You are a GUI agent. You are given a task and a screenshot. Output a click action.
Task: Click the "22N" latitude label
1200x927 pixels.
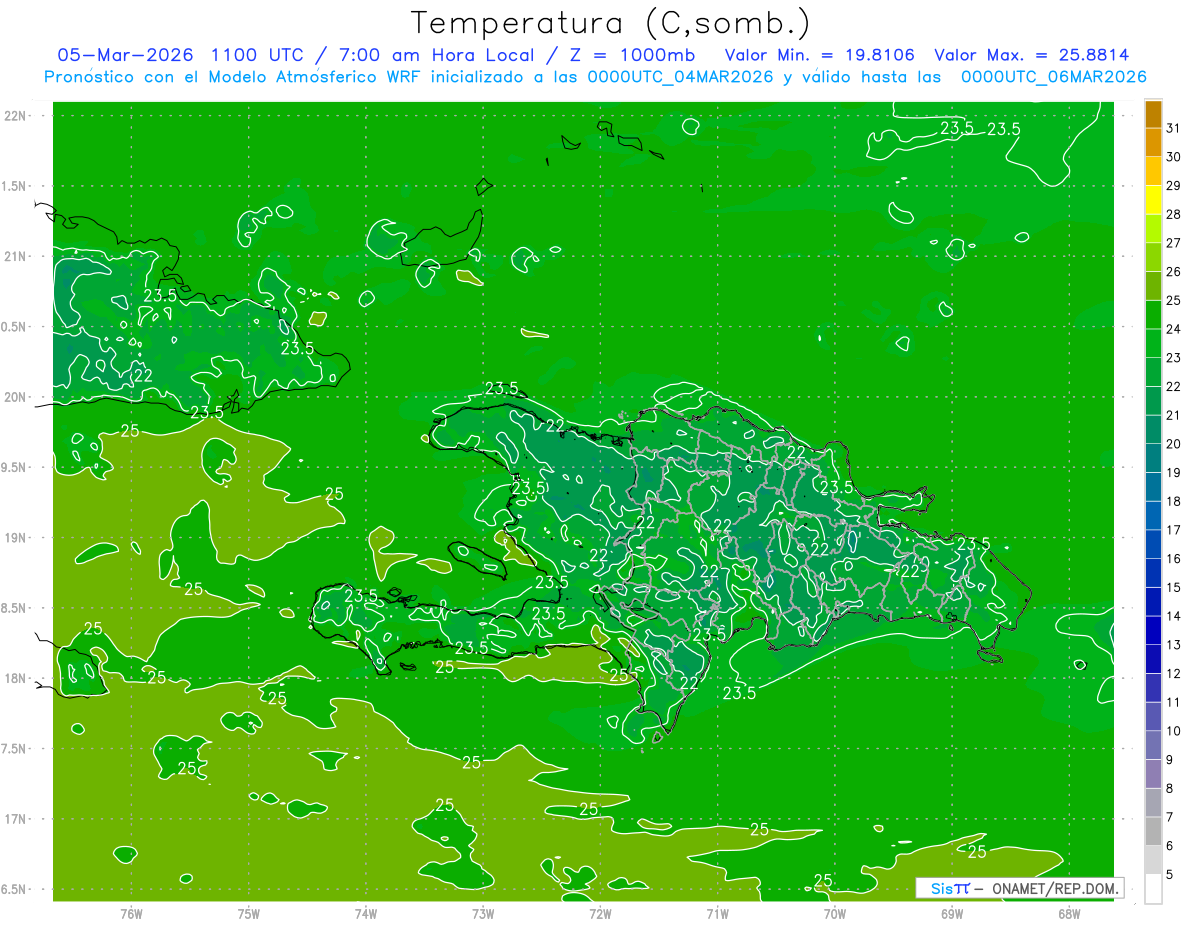[x=17, y=116]
